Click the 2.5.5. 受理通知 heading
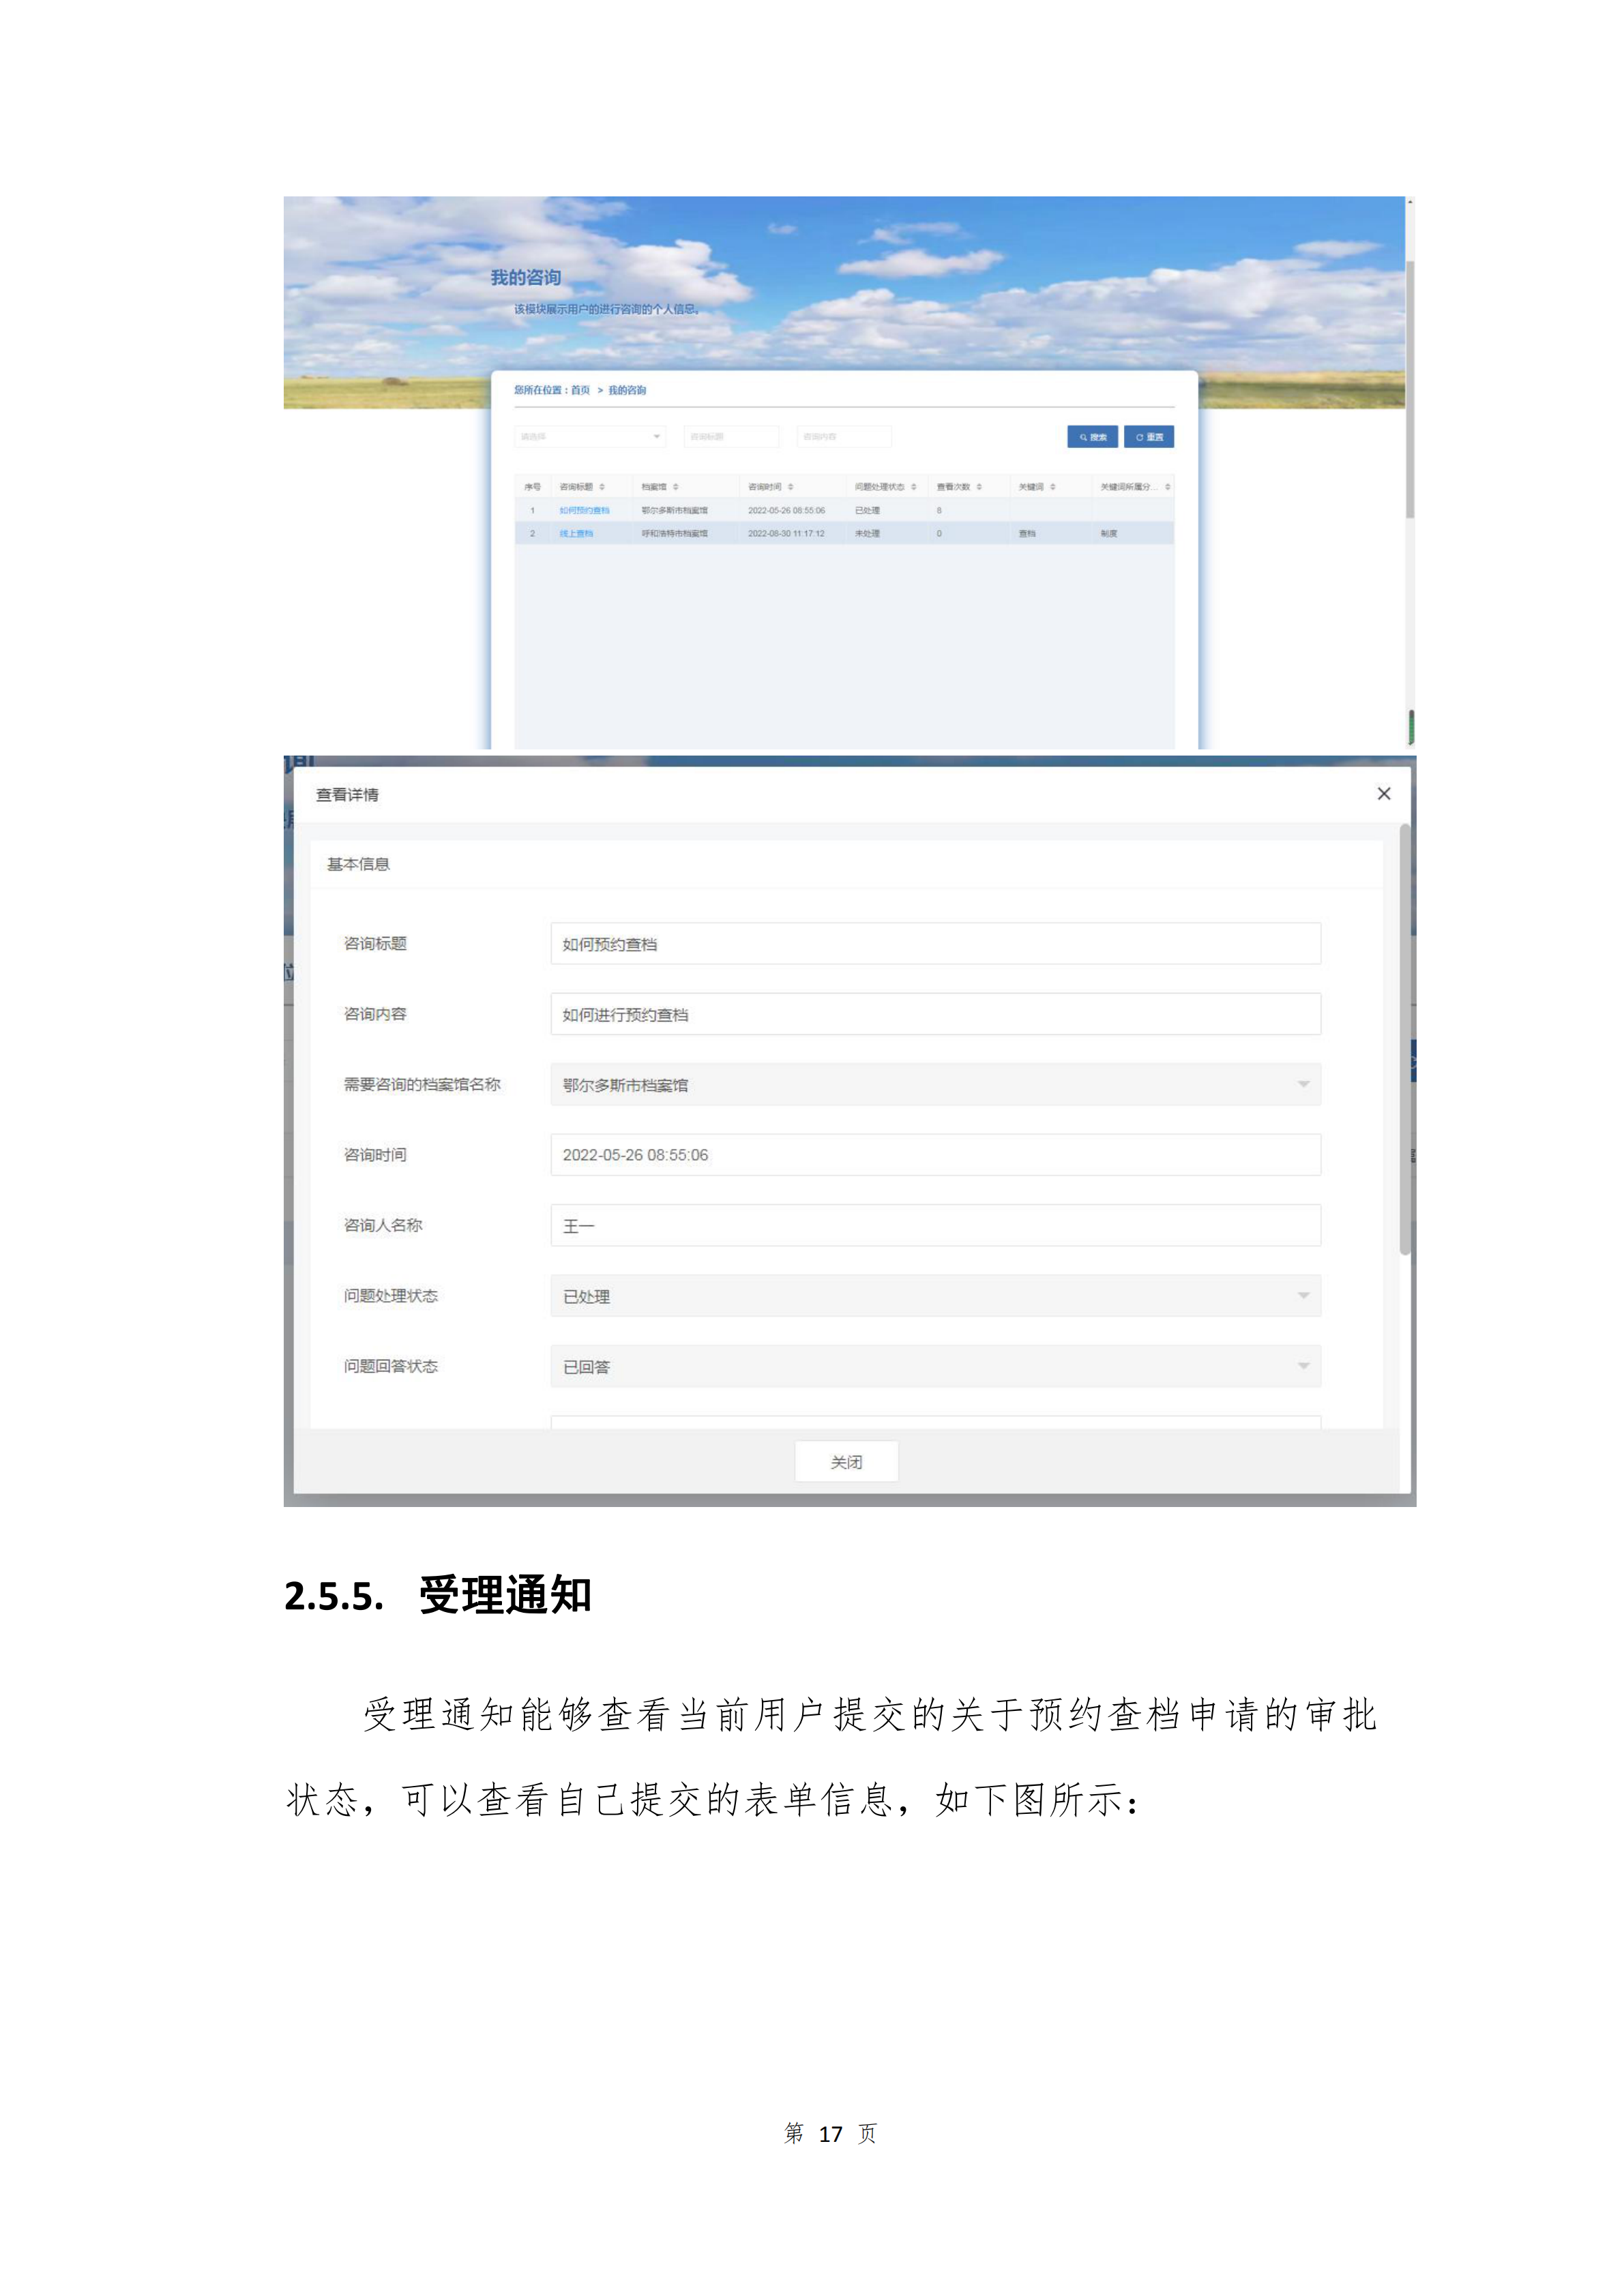The height and width of the screenshot is (2296, 1624). 438,1595
